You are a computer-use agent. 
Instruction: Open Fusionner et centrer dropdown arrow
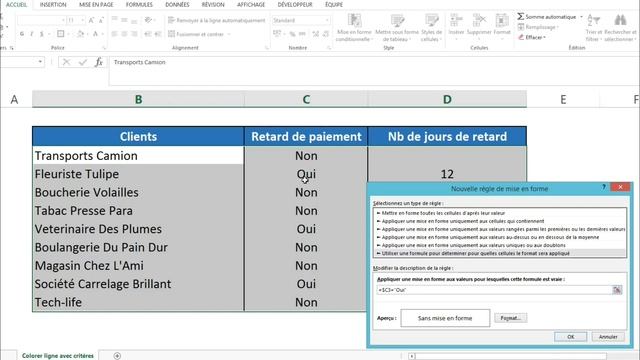click(x=229, y=34)
